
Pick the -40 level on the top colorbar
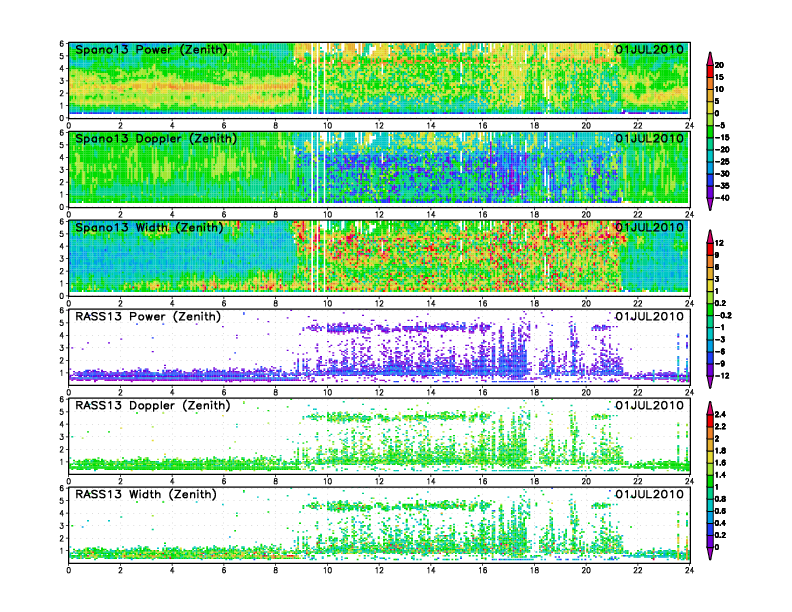coord(733,197)
